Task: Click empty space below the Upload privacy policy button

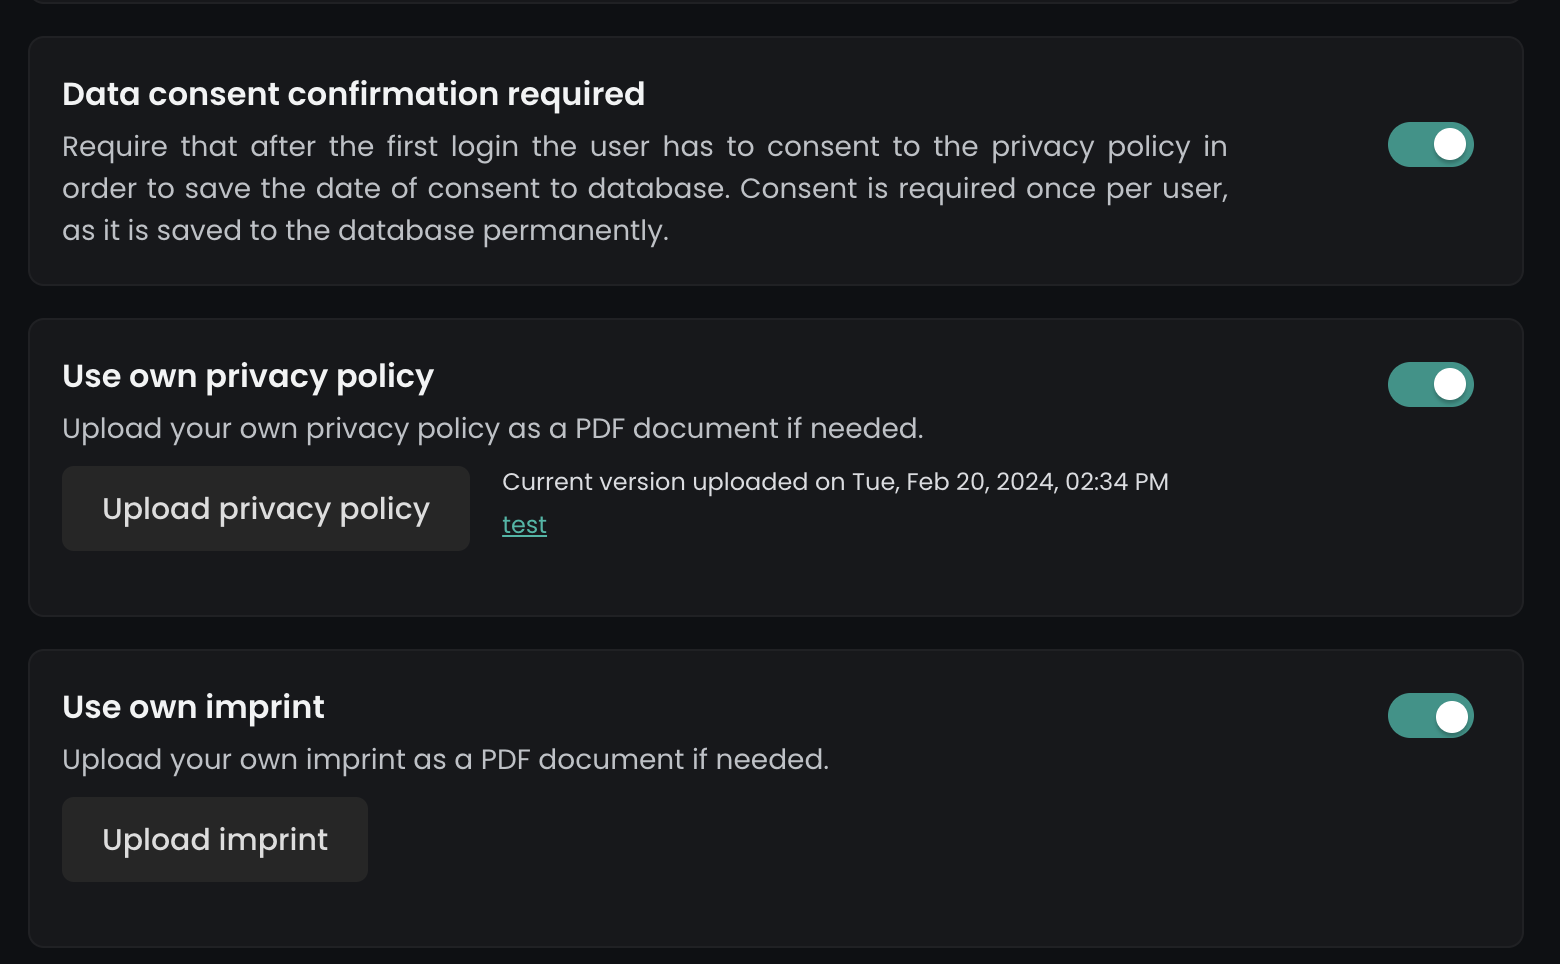Action: [x=266, y=583]
